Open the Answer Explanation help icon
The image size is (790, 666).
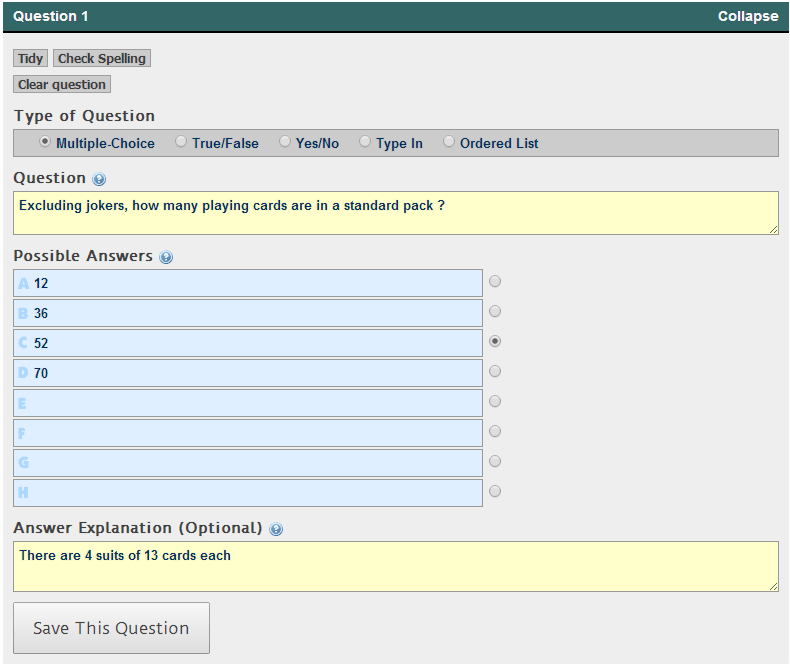tap(276, 529)
